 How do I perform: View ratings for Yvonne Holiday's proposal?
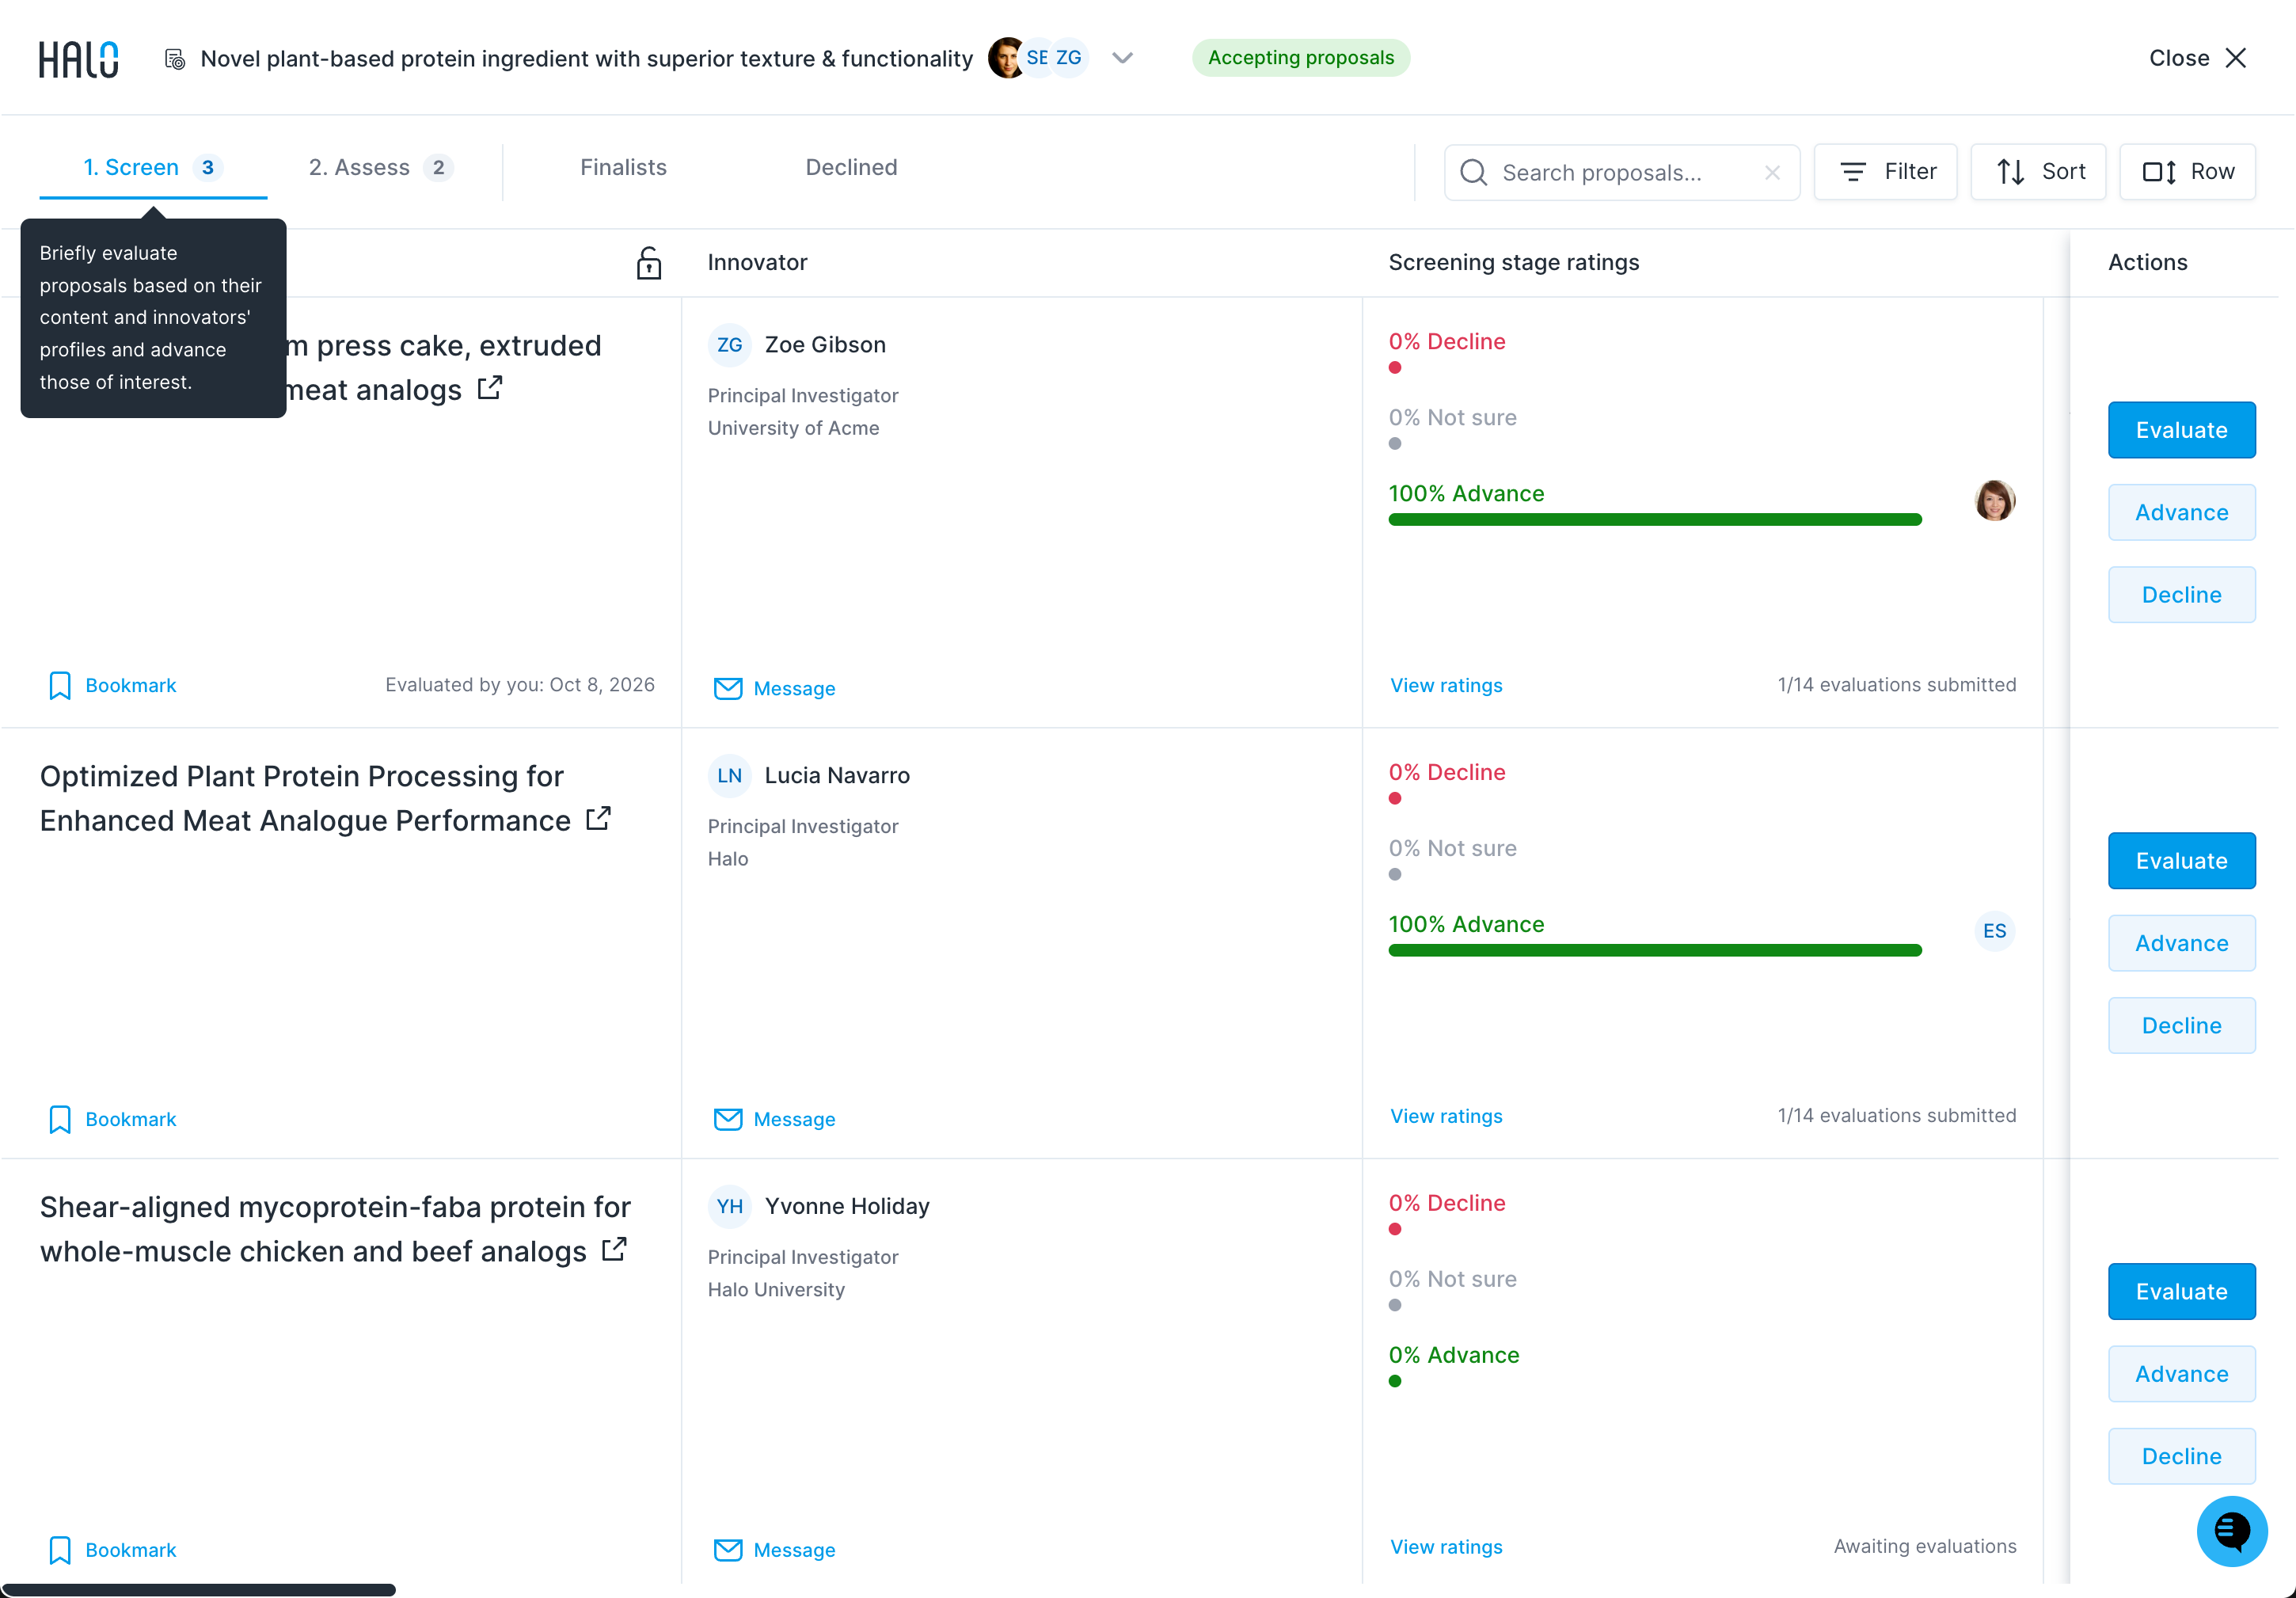pos(1446,1548)
